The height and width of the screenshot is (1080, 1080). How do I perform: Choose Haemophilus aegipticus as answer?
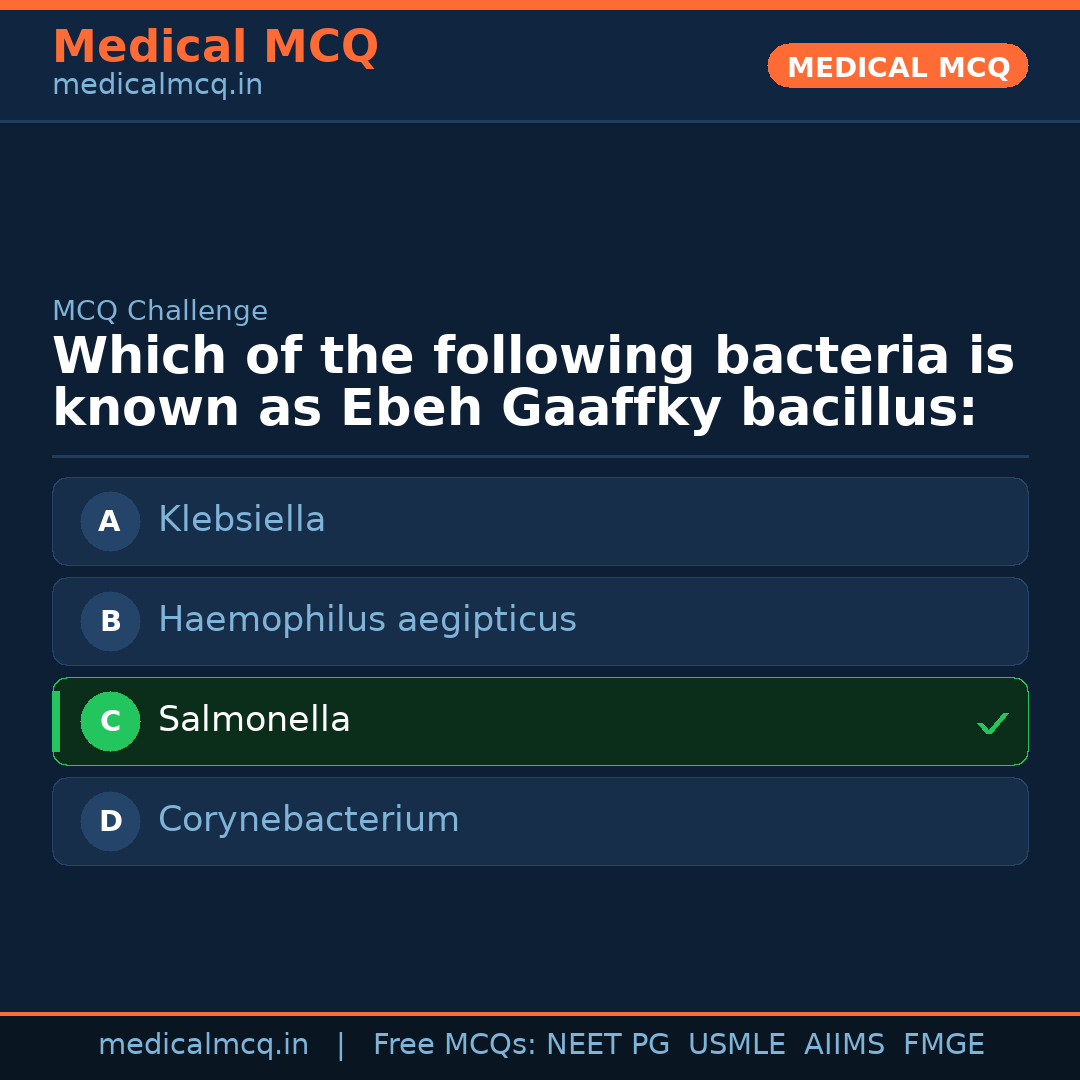(540, 621)
